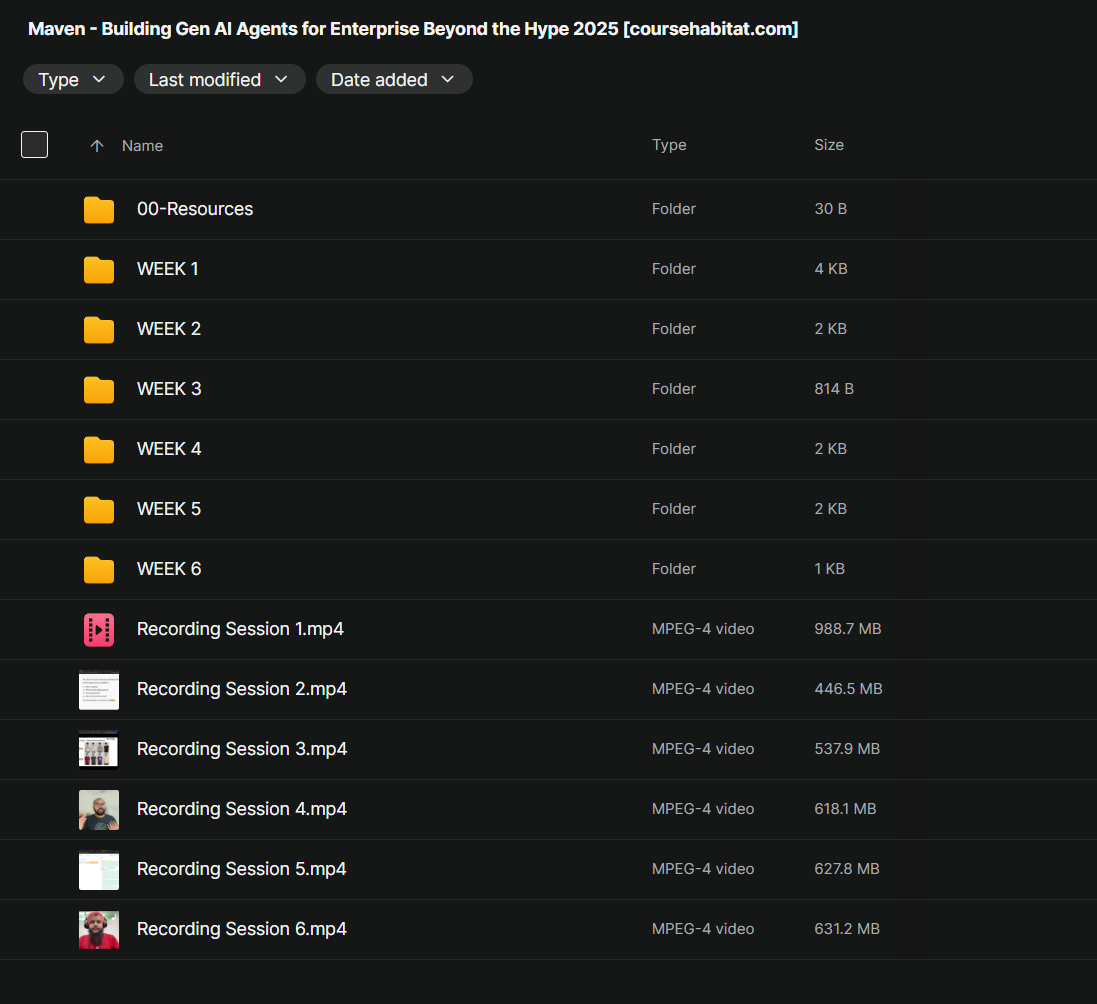Open the WEEK 2 folder name
Screen dimensions: 1097x1004
point(169,329)
